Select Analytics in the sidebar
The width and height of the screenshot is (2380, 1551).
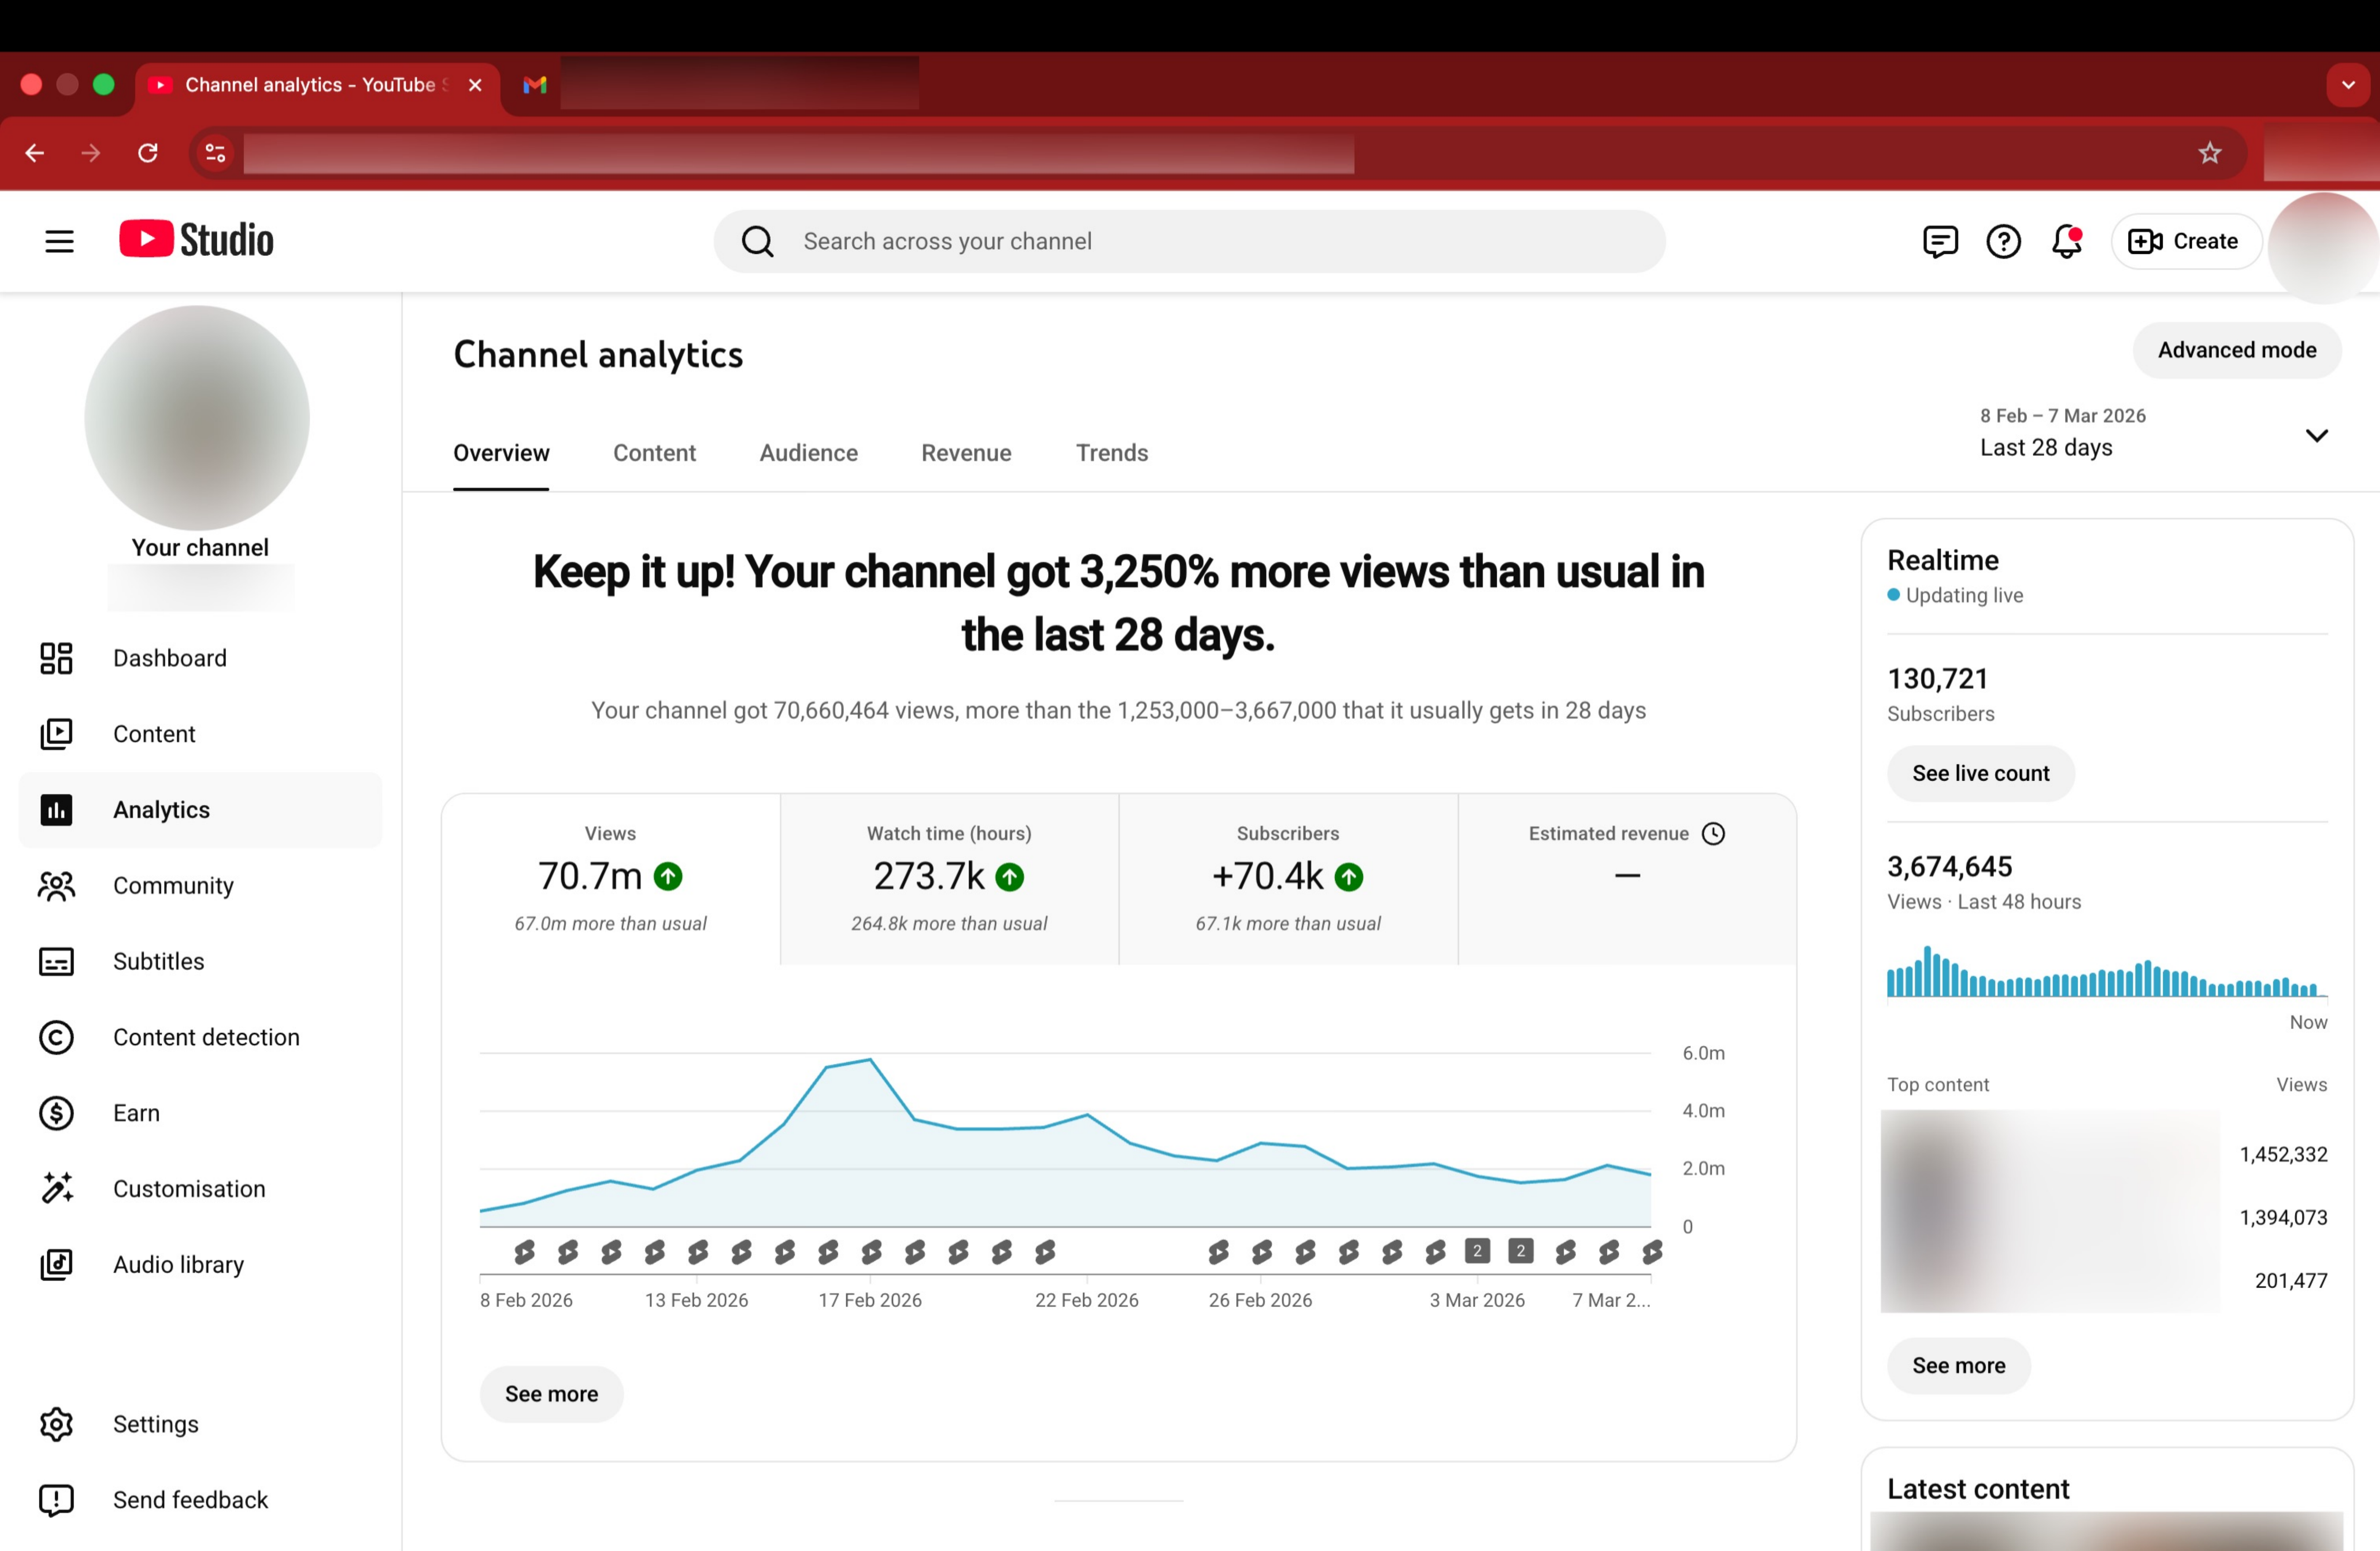tap(200, 810)
